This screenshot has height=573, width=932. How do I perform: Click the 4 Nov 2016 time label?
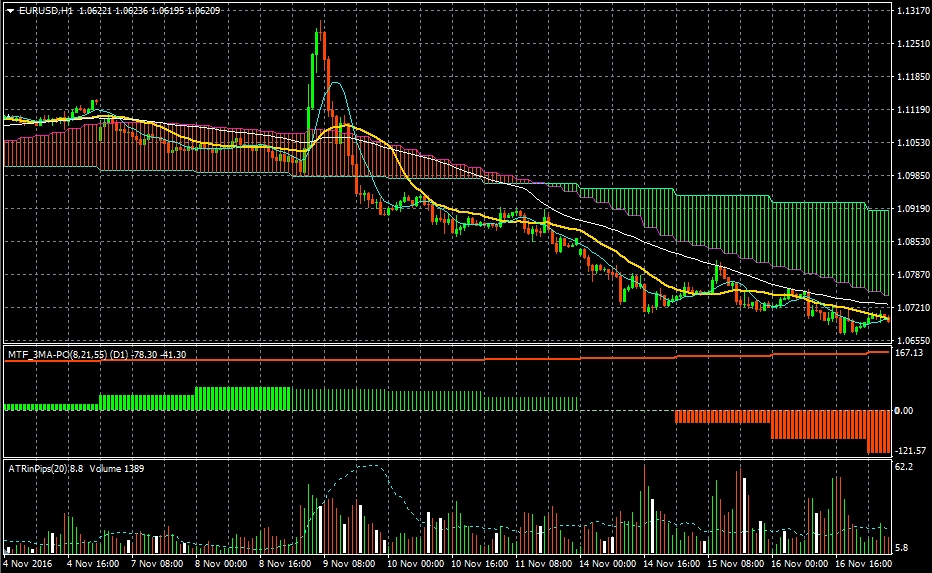coord(27,563)
